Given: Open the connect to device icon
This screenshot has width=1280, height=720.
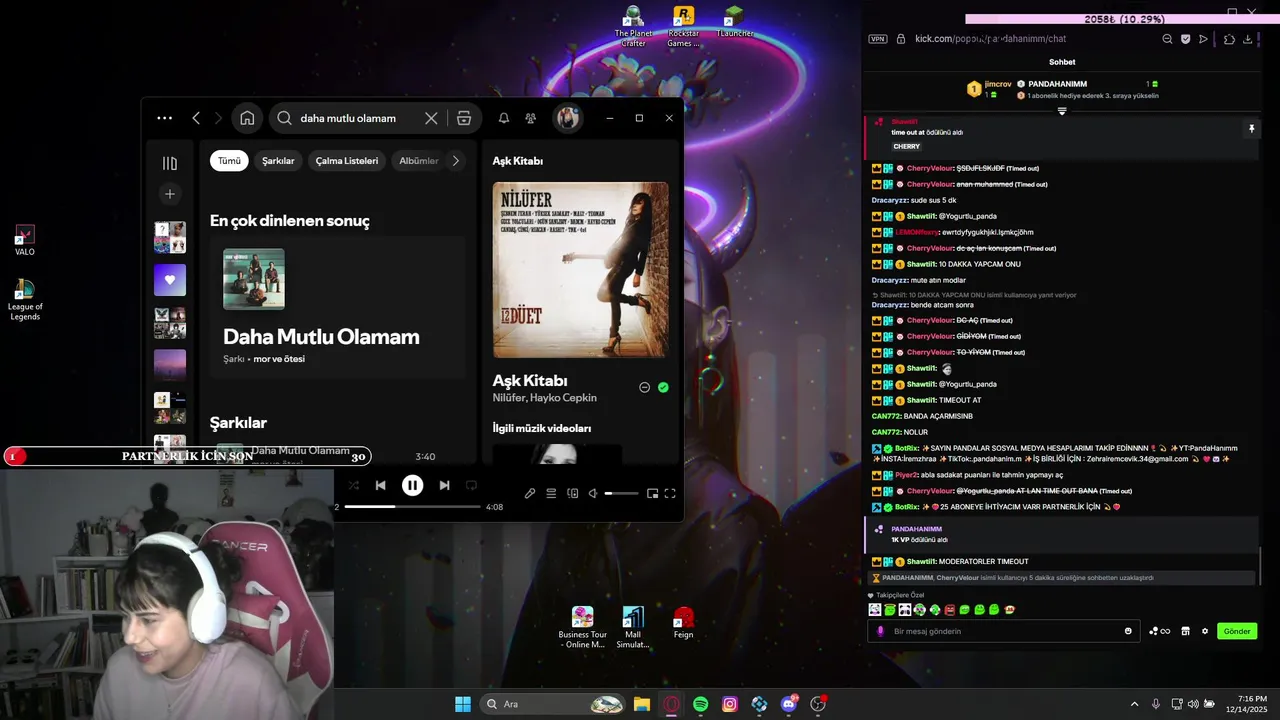Looking at the screenshot, I should [x=573, y=493].
